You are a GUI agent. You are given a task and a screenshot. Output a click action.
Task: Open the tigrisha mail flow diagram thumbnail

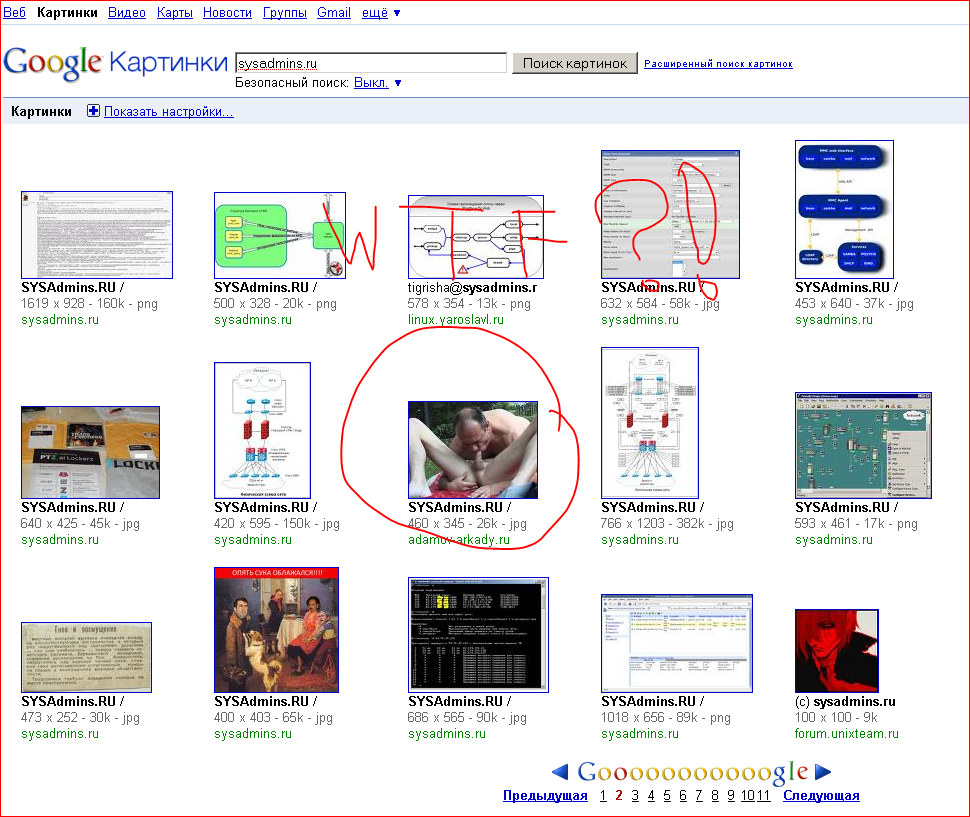[x=476, y=237]
